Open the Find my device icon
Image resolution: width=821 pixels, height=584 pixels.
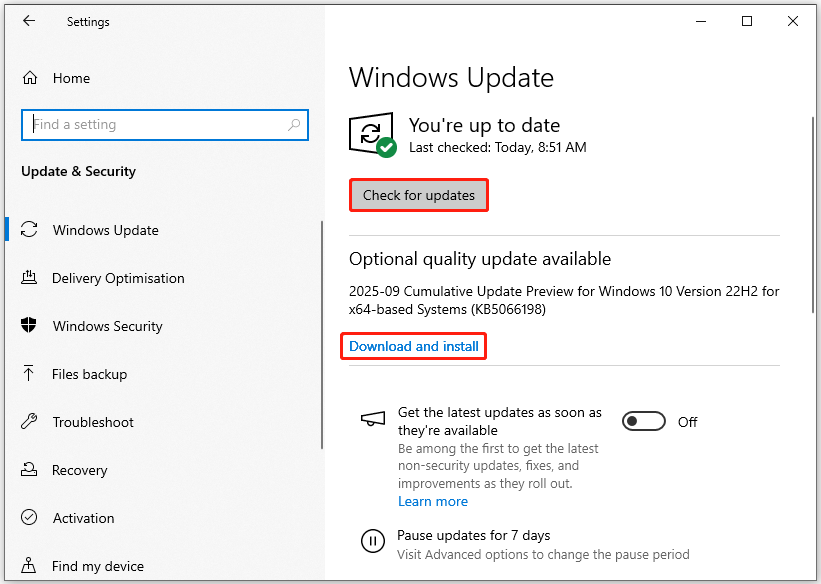[30, 566]
